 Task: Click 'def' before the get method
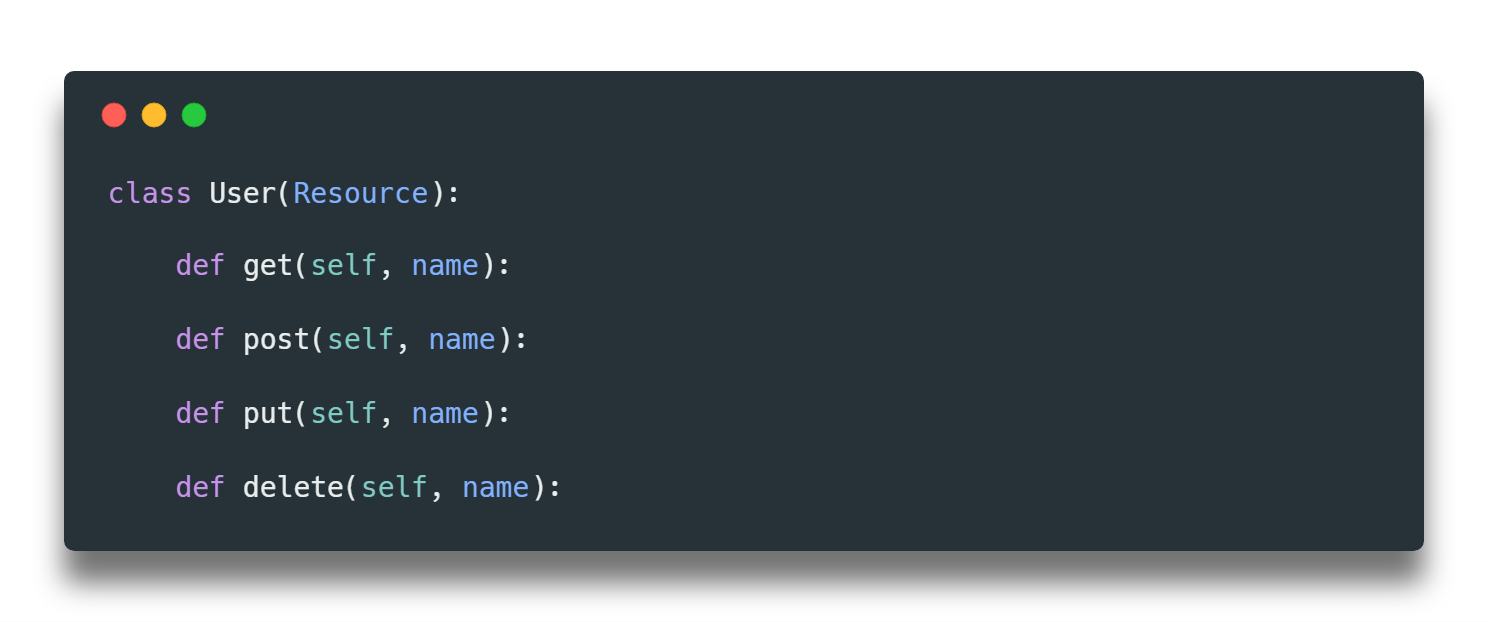click(200, 266)
